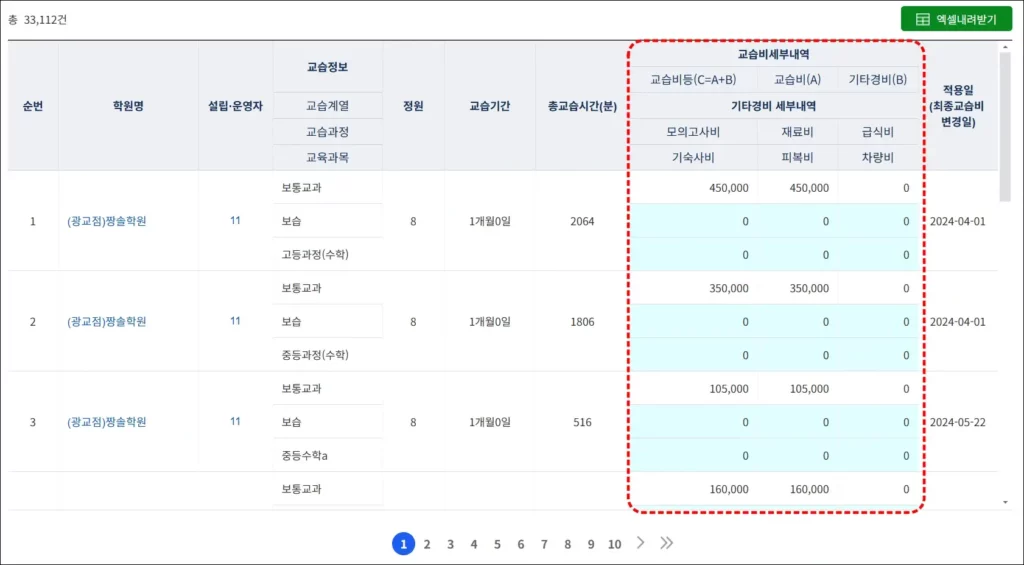The height and width of the screenshot is (565, 1024).
Task: Click operator link 11 in row 3
Action: (235, 421)
